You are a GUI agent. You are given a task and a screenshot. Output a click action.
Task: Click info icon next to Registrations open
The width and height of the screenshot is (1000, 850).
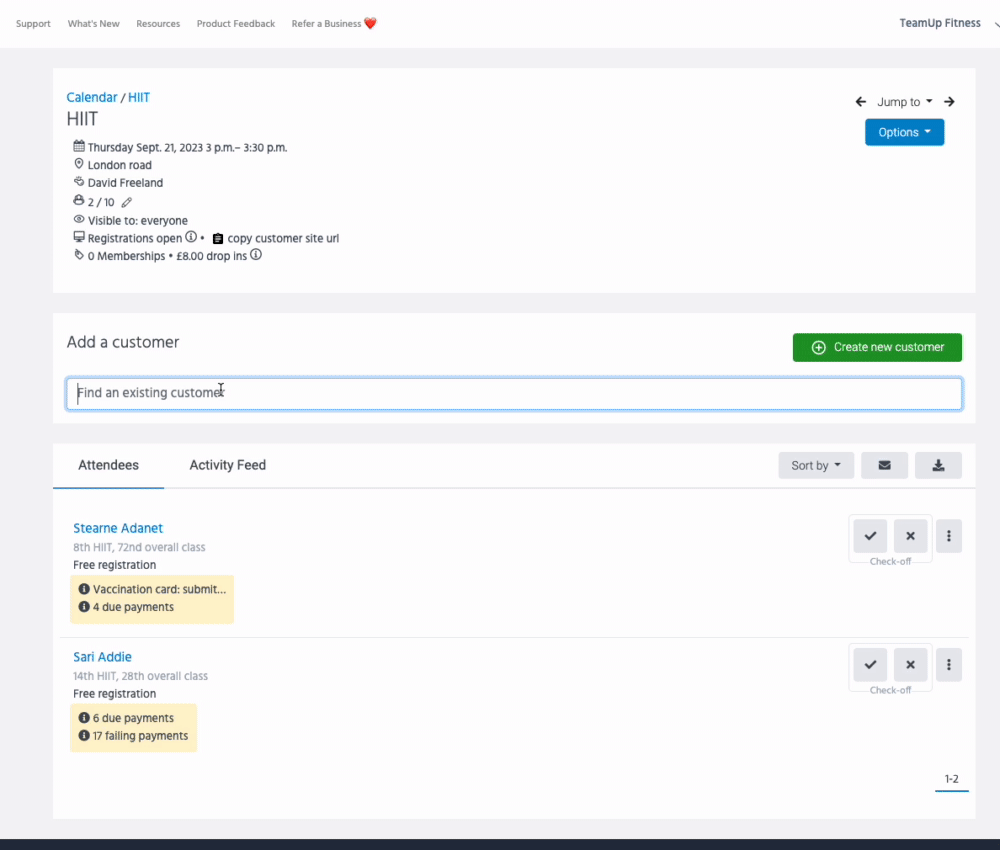[x=191, y=238]
